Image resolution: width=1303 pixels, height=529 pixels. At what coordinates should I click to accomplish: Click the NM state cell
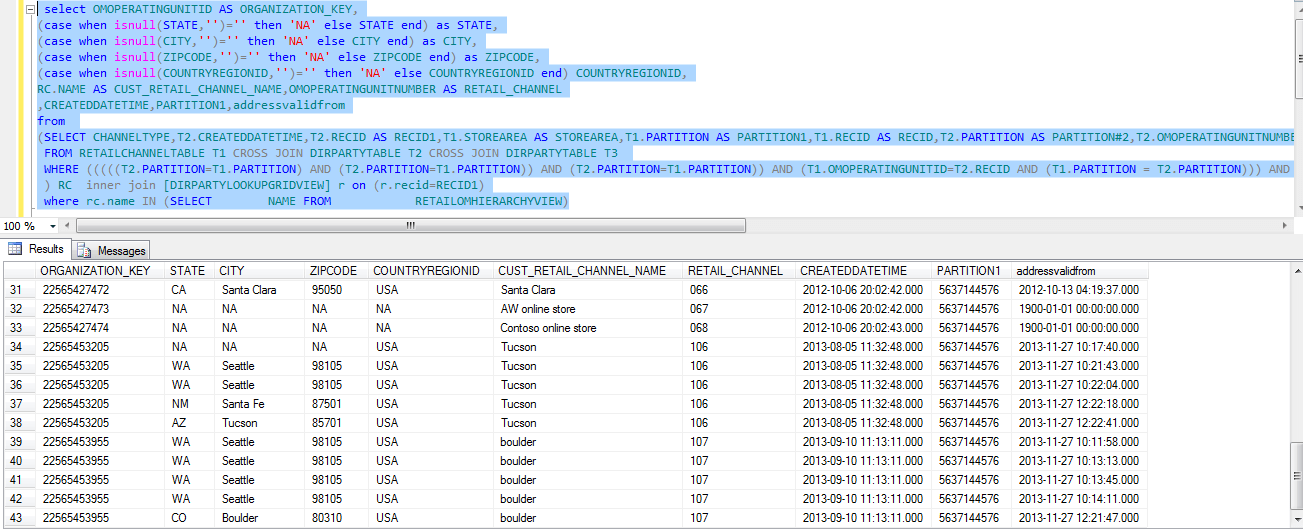(x=191, y=404)
